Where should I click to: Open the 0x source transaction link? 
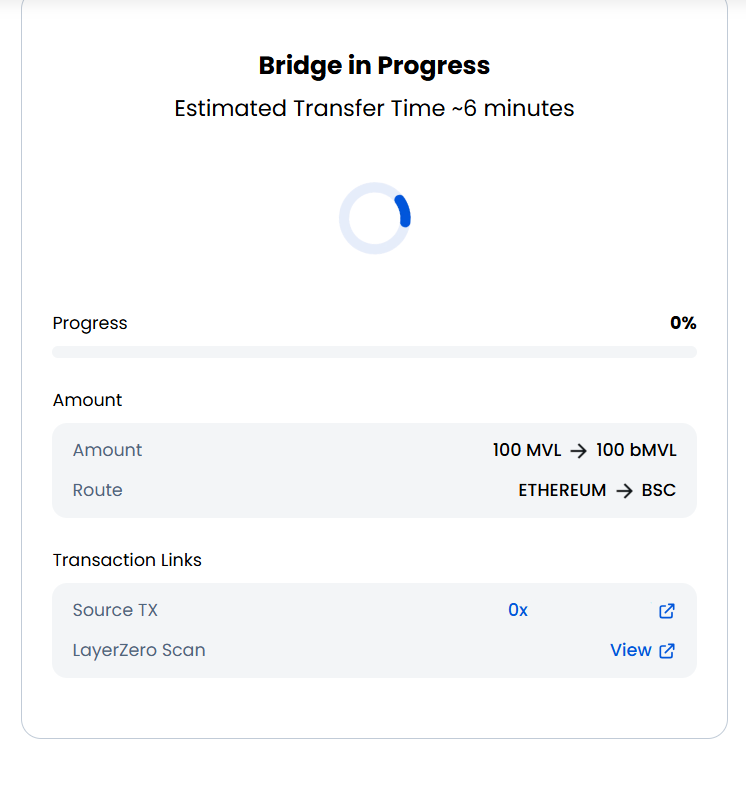pos(518,610)
